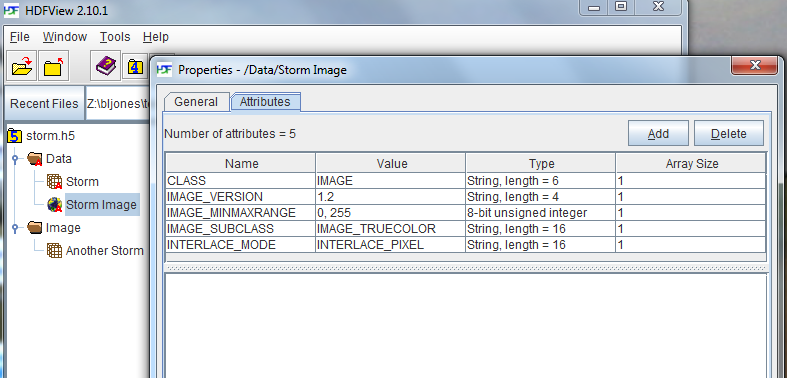
Task: Collapse the Data group node
Action: [x=15, y=159]
